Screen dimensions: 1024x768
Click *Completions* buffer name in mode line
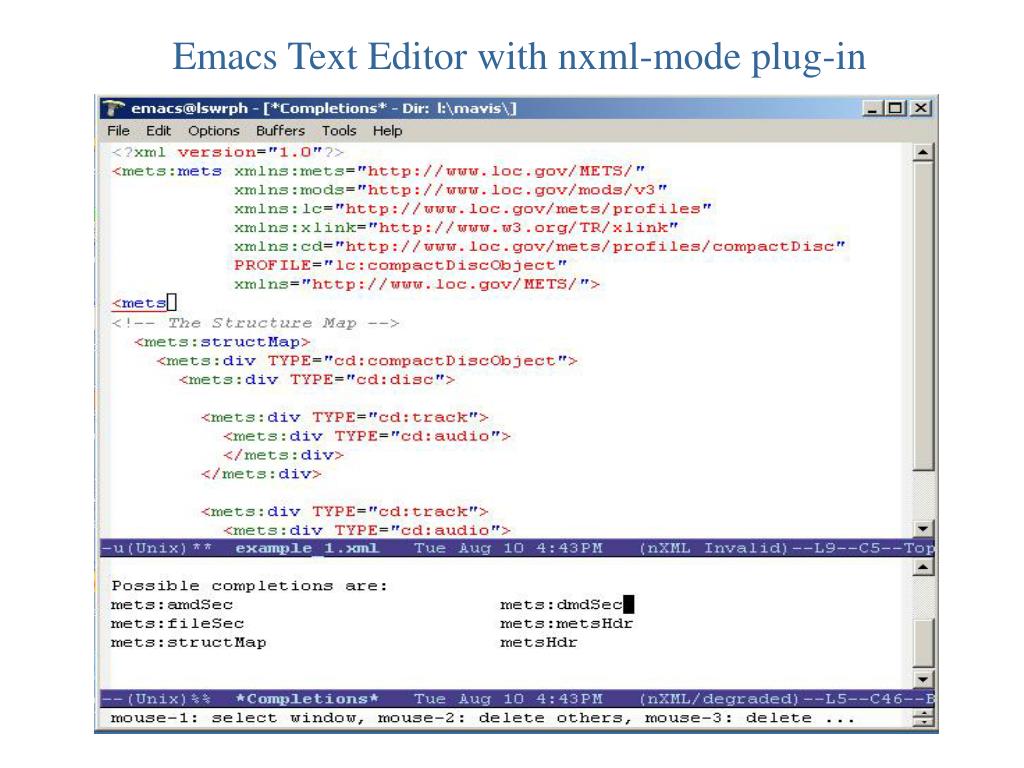click(x=307, y=699)
